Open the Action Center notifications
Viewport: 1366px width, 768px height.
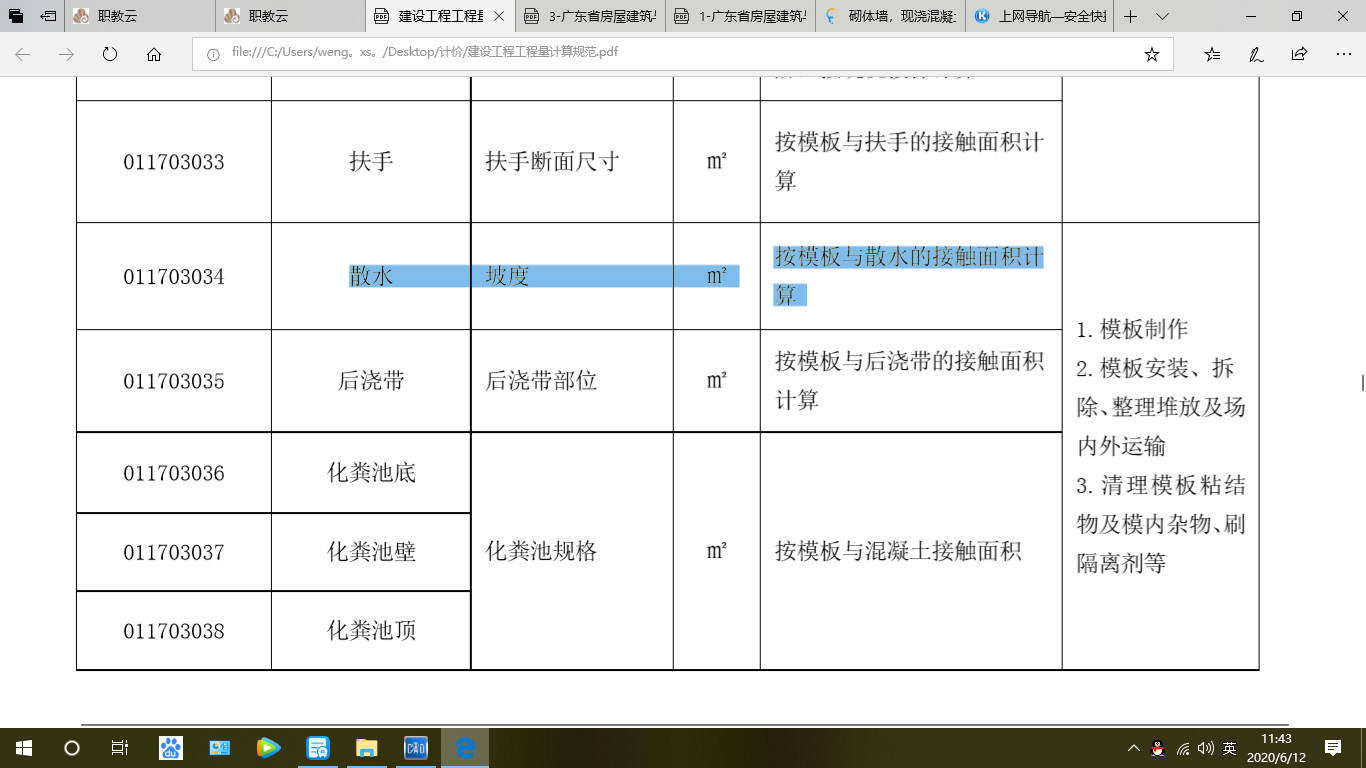tap(1333, 748)
